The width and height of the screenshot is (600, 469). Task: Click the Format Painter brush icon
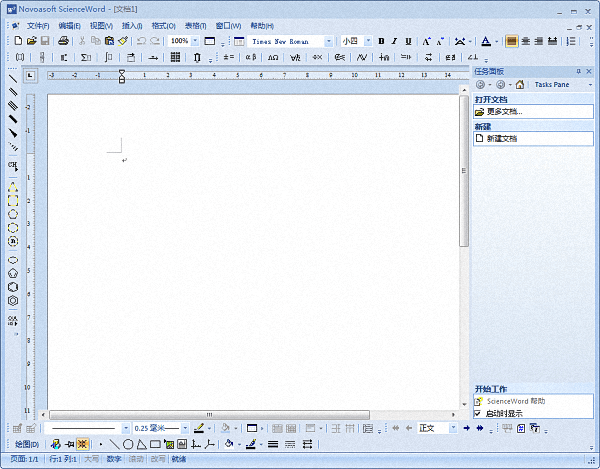122,41
